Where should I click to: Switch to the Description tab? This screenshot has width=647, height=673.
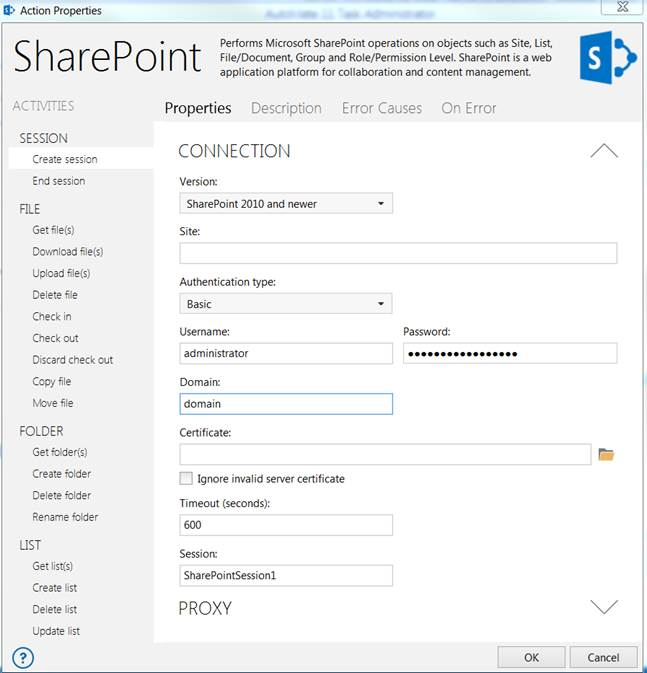[x=286, y=108]
